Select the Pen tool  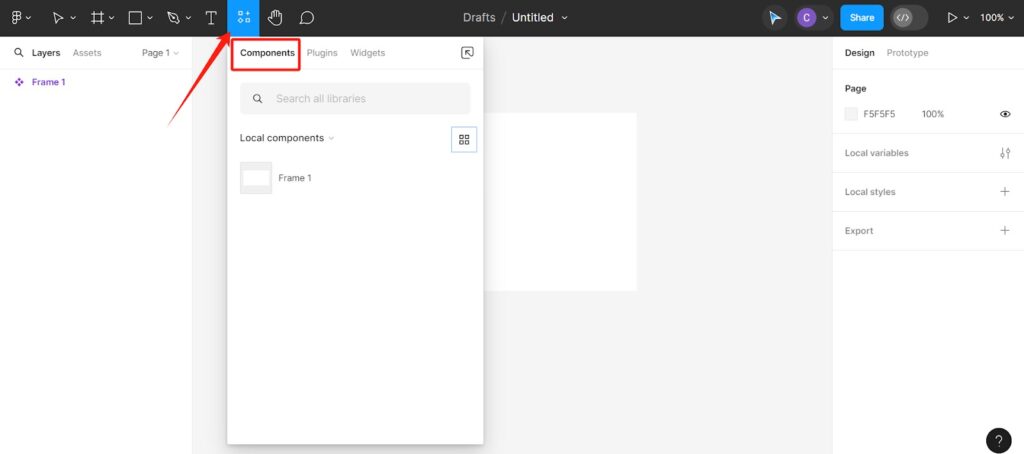pos(173,18)
